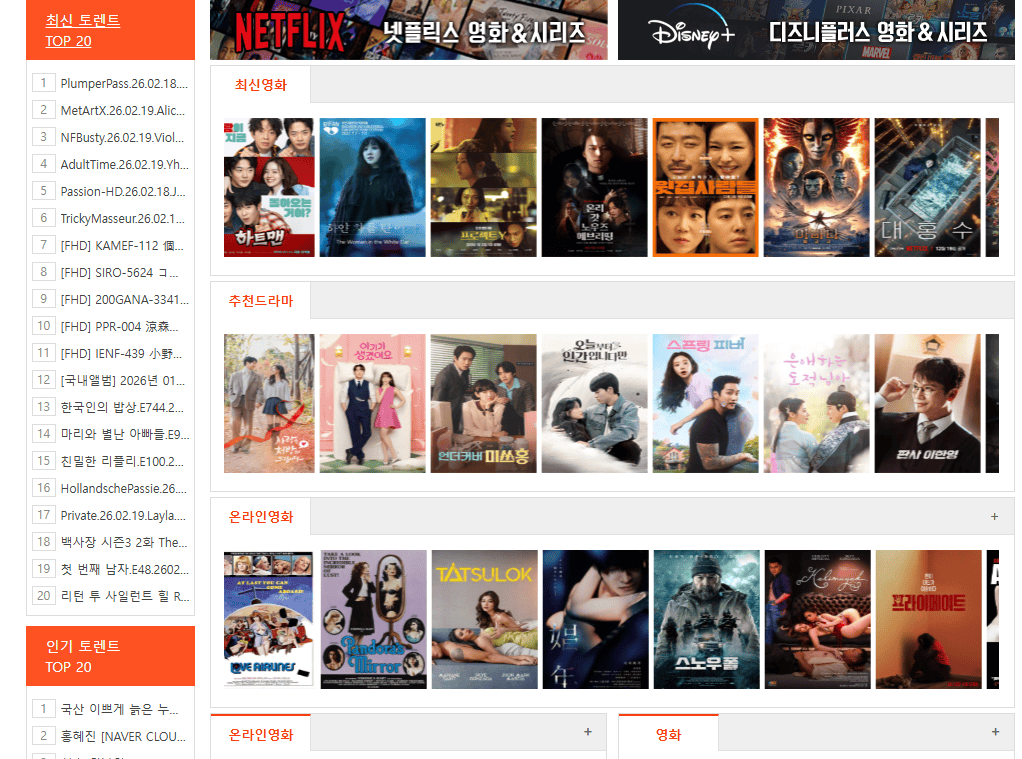Open the 윗집 사람들 orange poster
The width and height of the screenshot is (1022, 759).
point(705,187)
